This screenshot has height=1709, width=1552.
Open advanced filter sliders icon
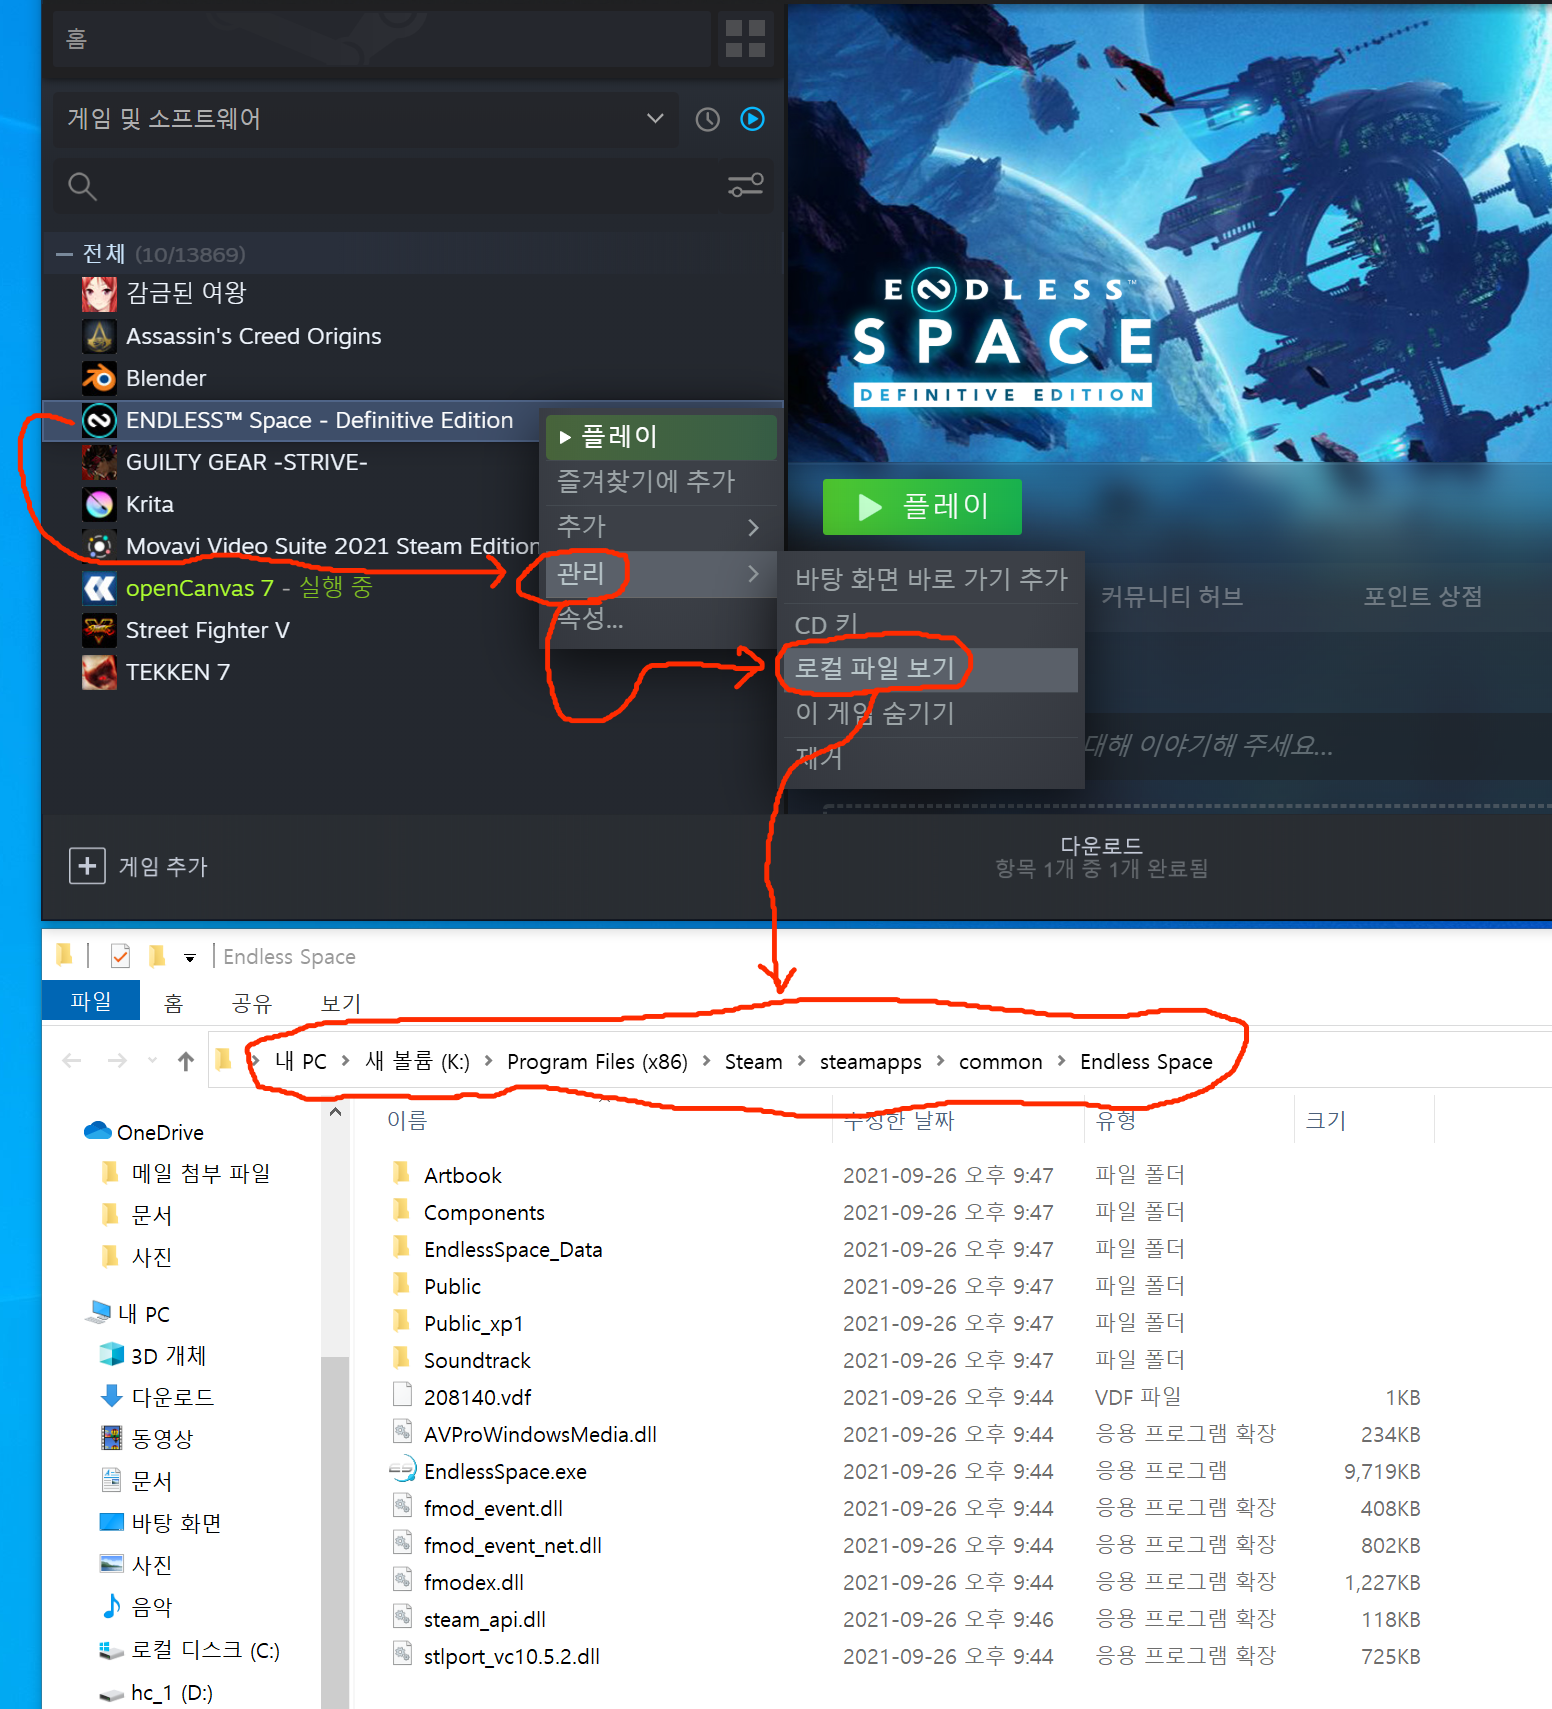pyautogui.click(x=745, y=185)
